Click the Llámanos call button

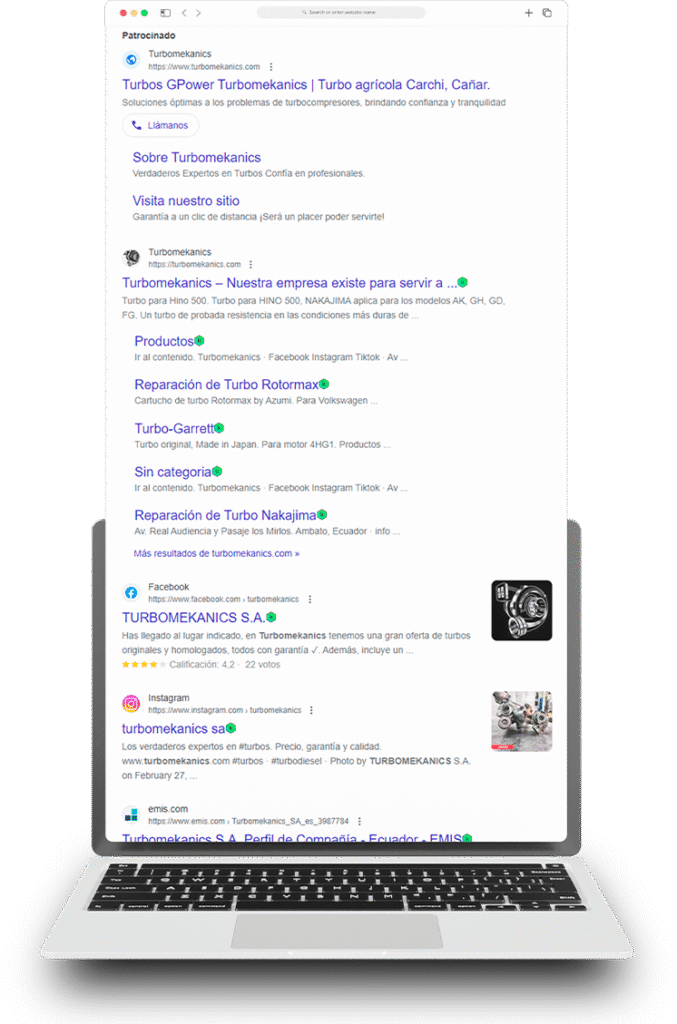[160, 125]
